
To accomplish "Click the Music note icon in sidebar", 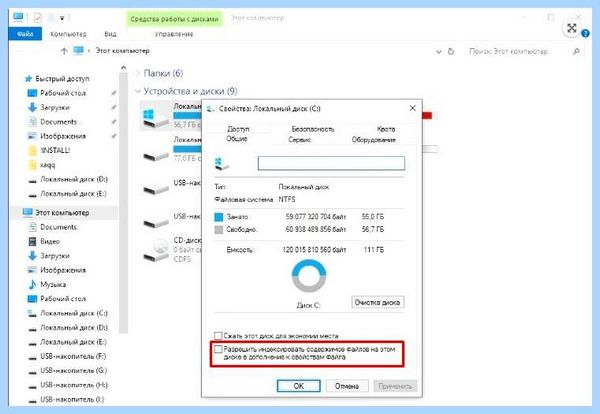I will tap(33, 284).
